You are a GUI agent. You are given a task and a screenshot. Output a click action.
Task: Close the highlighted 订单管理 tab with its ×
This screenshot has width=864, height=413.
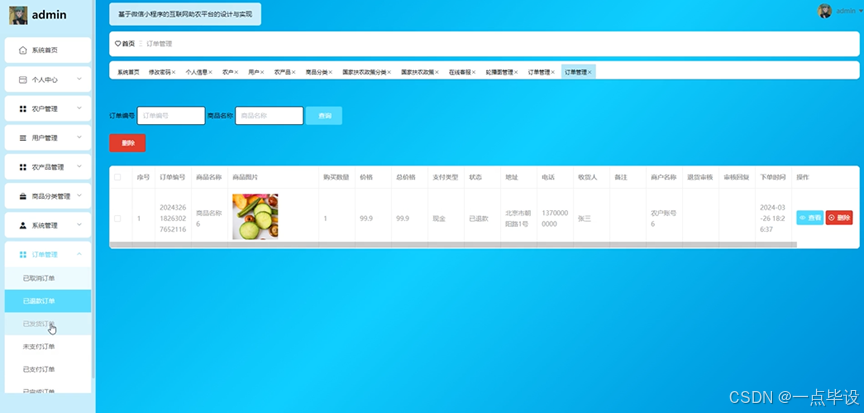coord(590,72)
